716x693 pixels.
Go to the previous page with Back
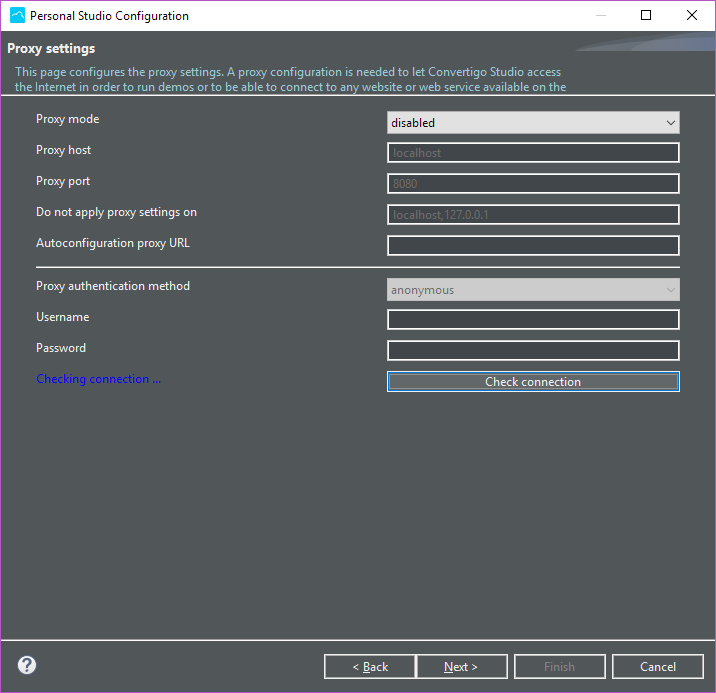click(x=370, y=667)
